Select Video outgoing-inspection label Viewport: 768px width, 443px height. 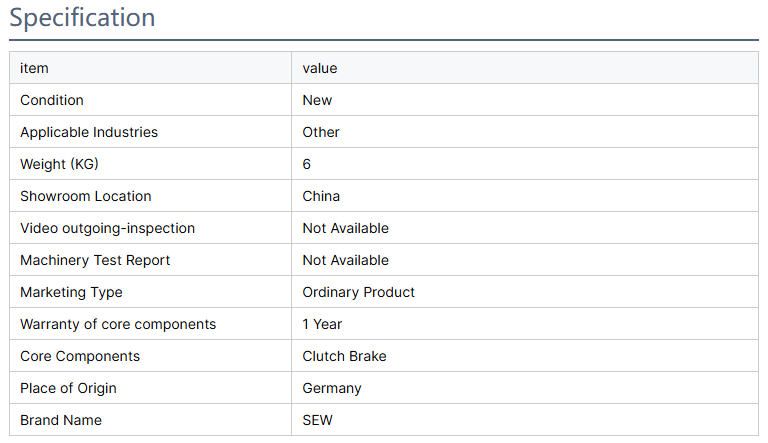tap(107, 228)
